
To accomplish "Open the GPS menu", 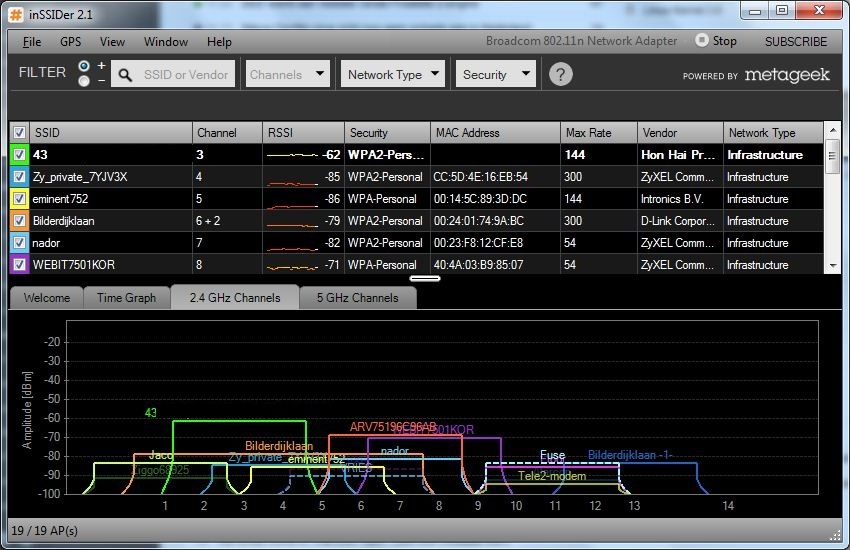I will coord(70,42).
